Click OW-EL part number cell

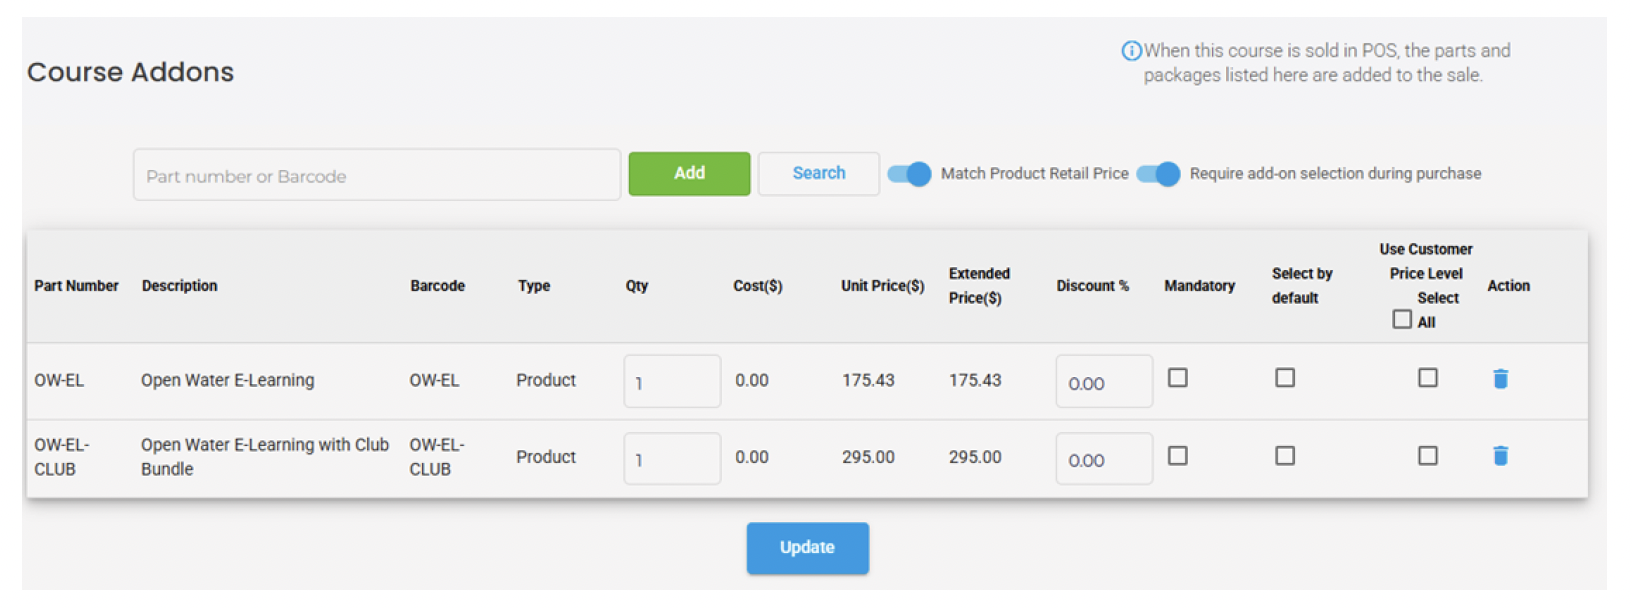click(59, 380)
